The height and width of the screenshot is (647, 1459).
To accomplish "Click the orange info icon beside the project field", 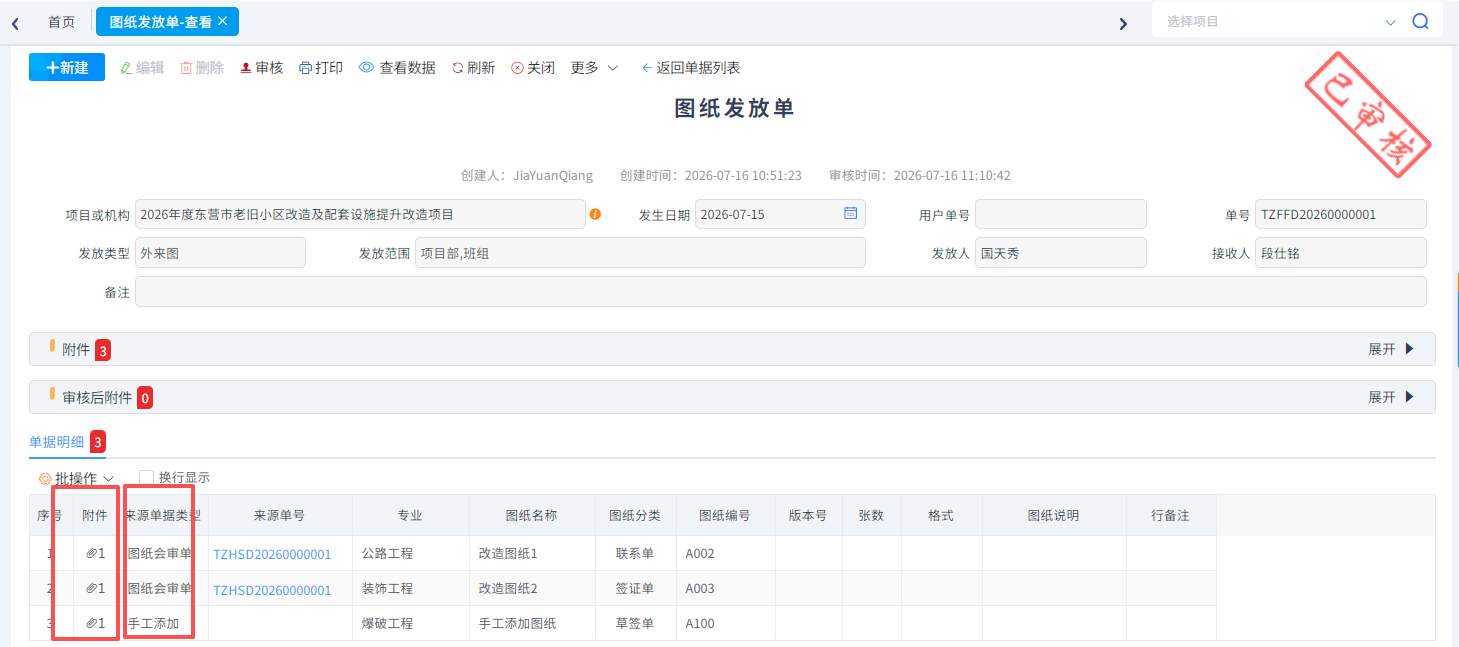I will click(595, 214).
